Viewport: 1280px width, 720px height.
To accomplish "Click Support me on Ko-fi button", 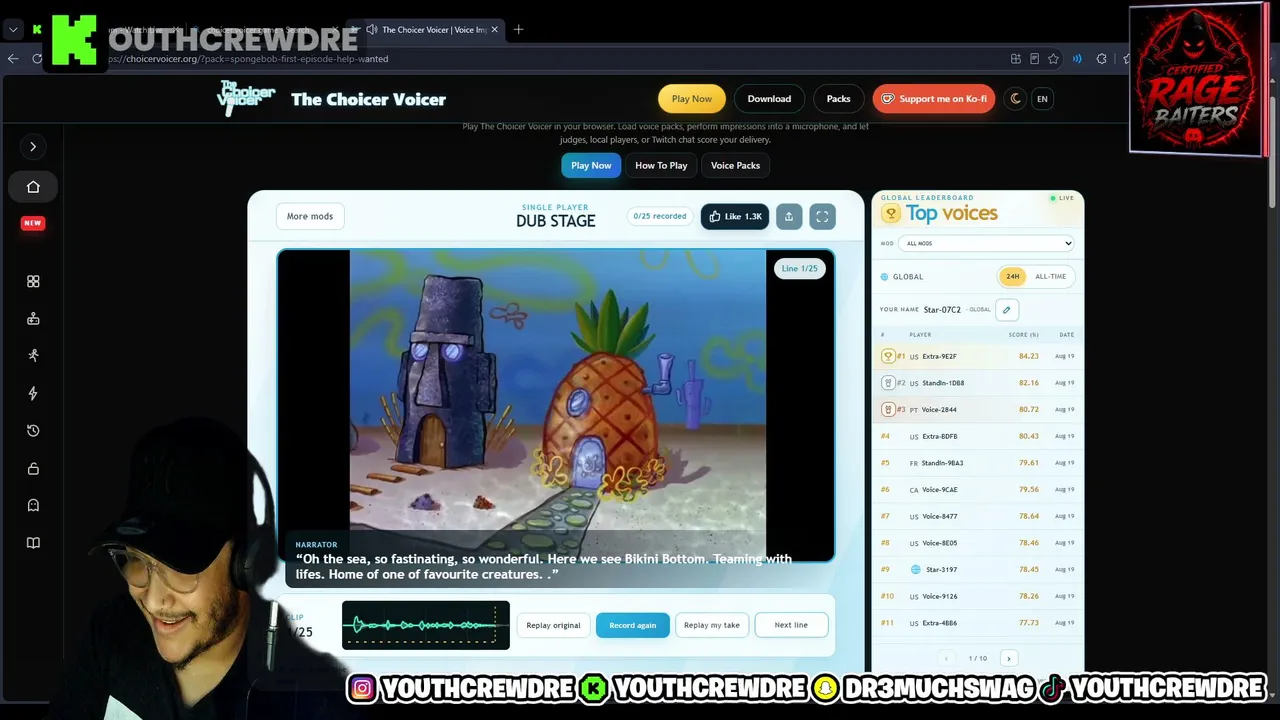I will (x=934, y=99).
